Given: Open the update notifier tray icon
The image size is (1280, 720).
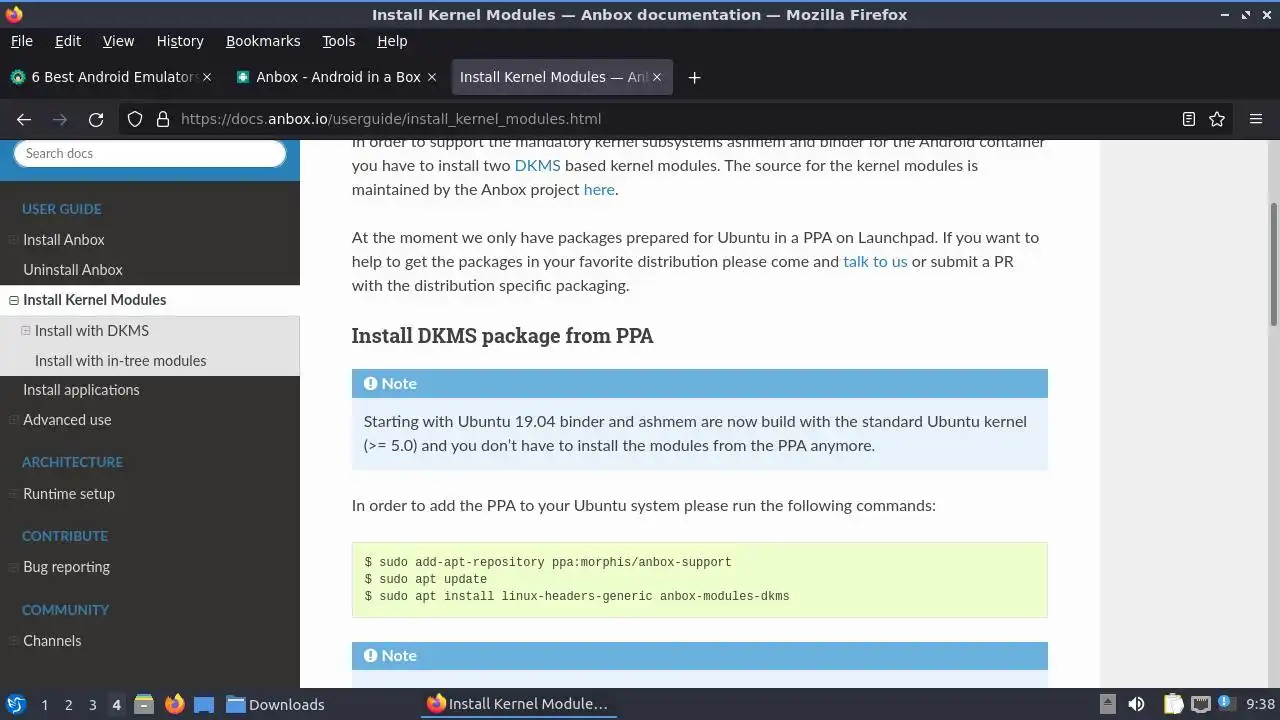Looking at the screenshot, I should pyautogui.click(x=1225, y=703).
